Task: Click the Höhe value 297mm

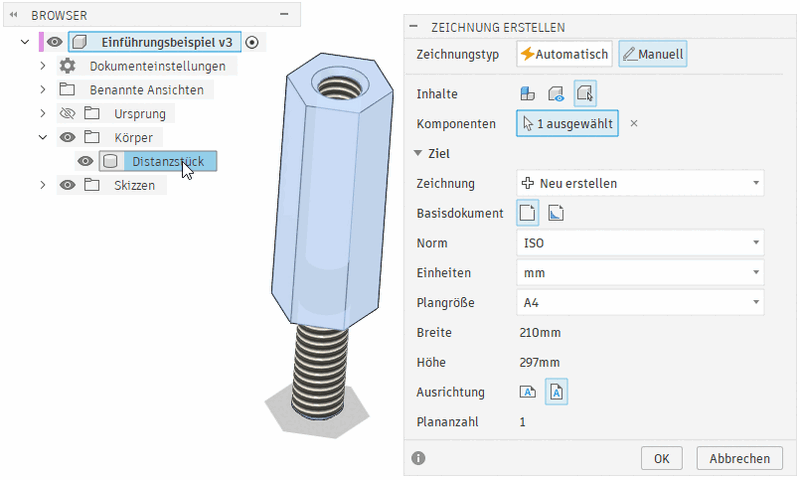Action: (539, 363)
